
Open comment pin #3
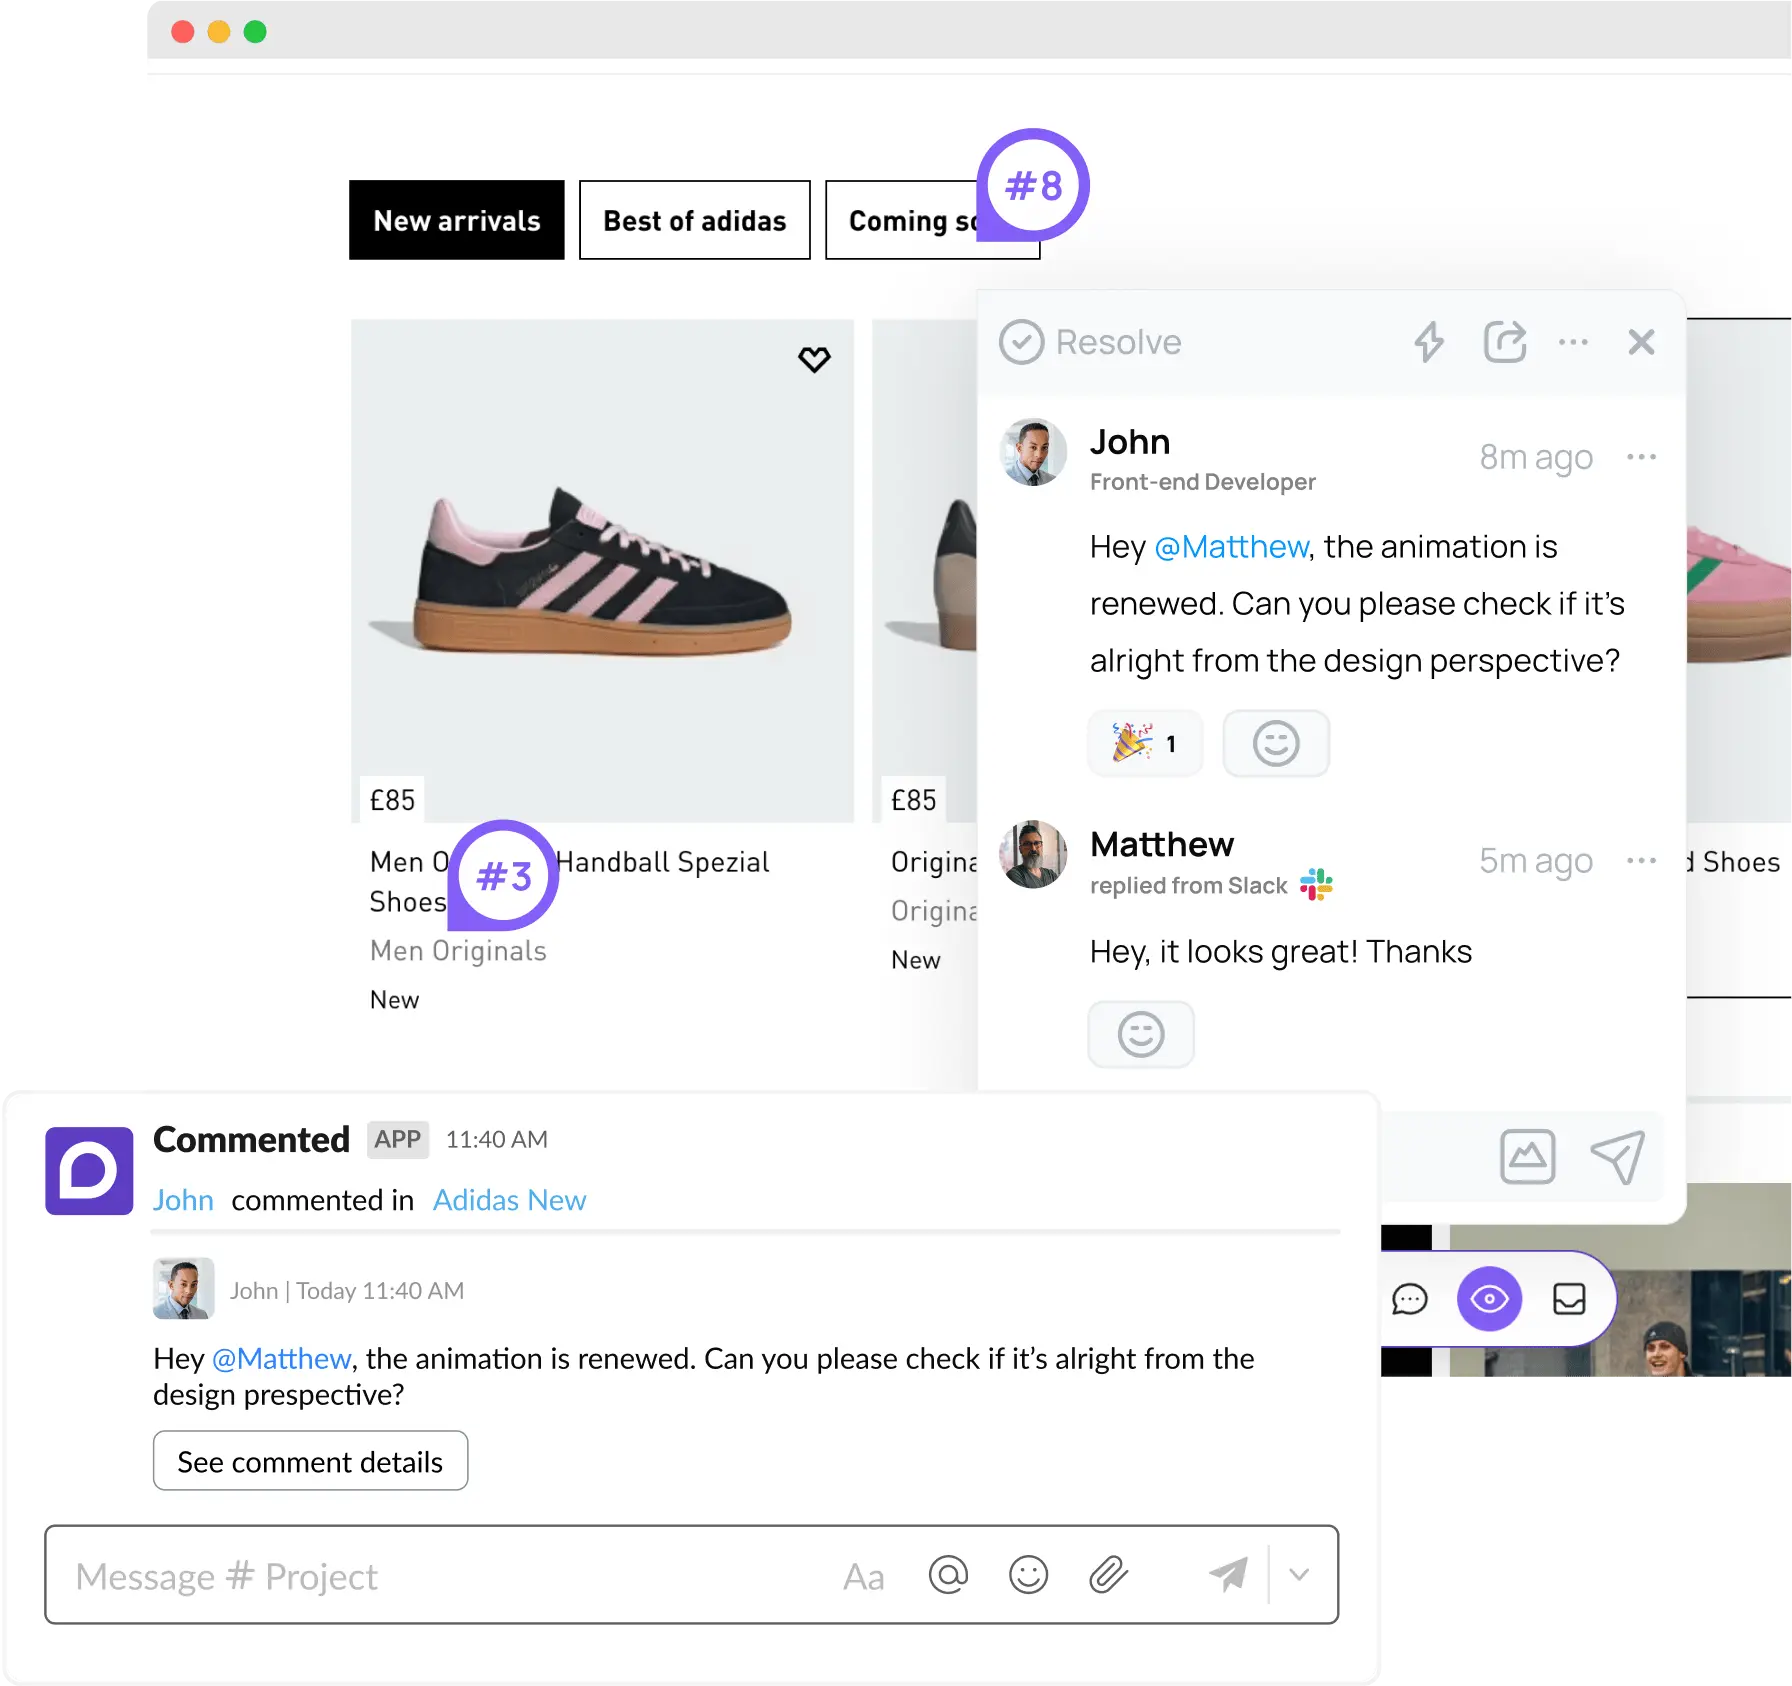[x=504, y=876]
